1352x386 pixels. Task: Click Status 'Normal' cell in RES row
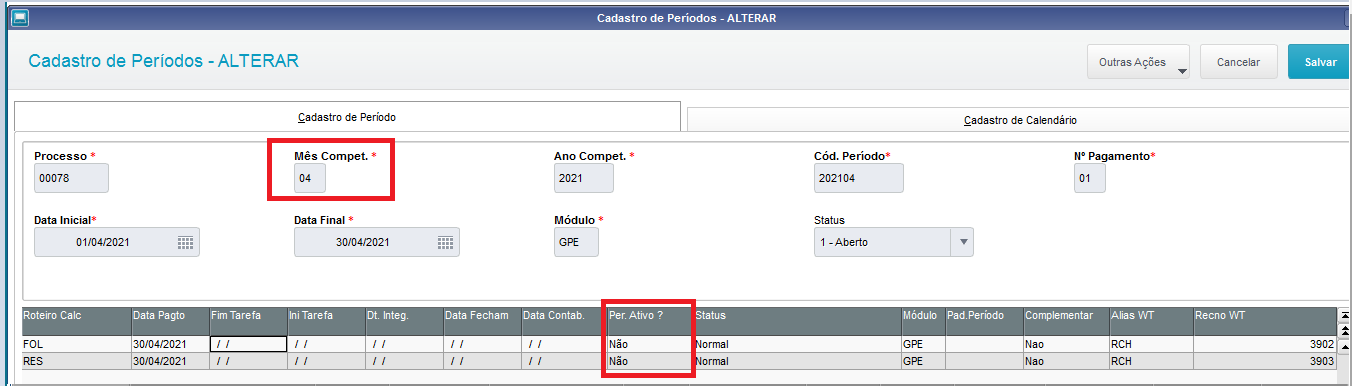coord(796,360)
